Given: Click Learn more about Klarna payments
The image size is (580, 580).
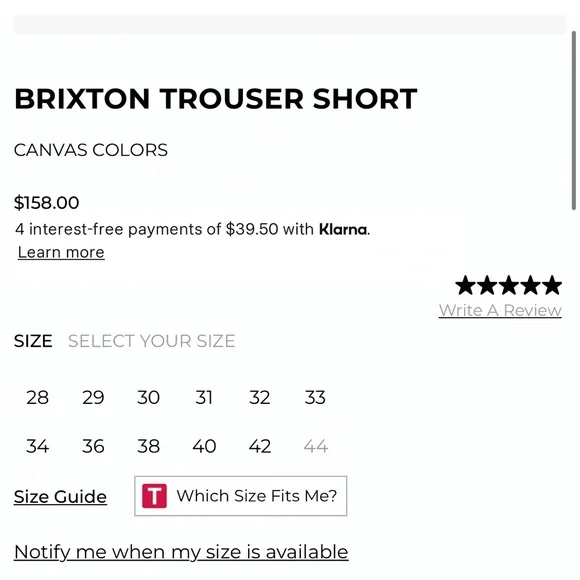Looking at the screenshot, I should pos(61,252).
